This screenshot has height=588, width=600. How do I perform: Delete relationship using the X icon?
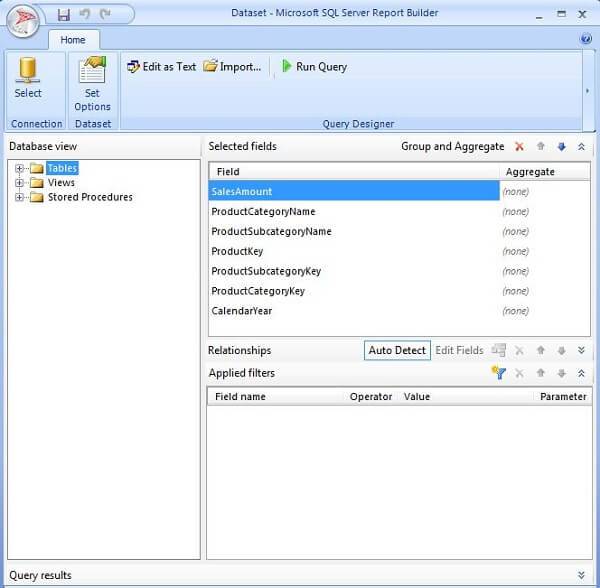519,350
